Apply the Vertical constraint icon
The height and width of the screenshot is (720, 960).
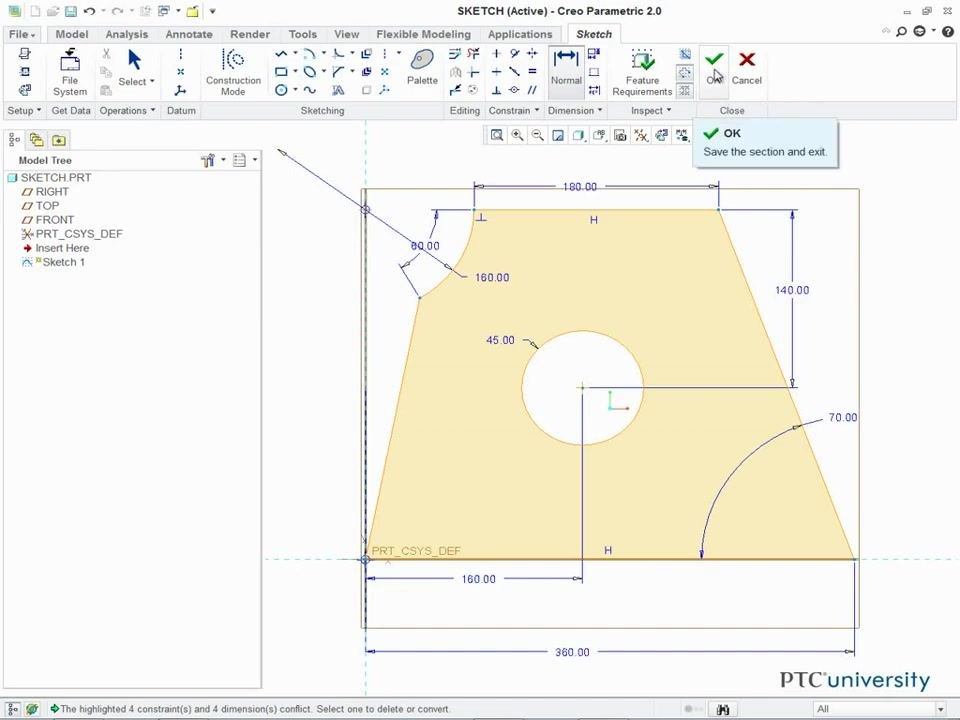[497, 54]
